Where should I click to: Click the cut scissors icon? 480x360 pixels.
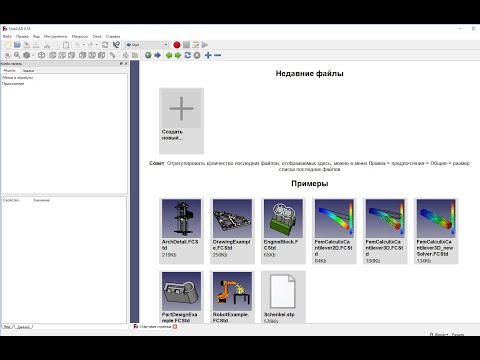(x=47, y=45)
